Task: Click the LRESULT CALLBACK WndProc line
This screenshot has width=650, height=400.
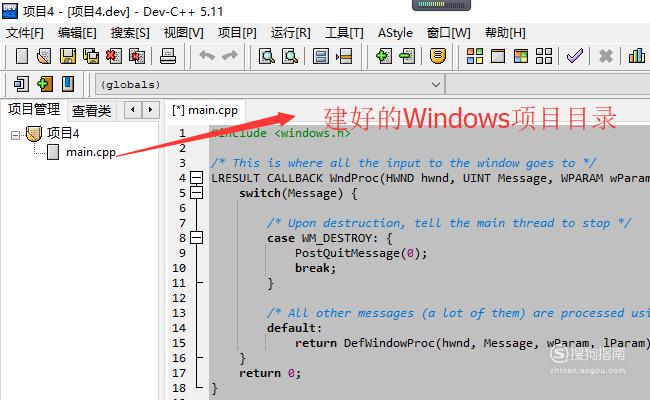Action: pyautogui.click(x=430, y=178)
